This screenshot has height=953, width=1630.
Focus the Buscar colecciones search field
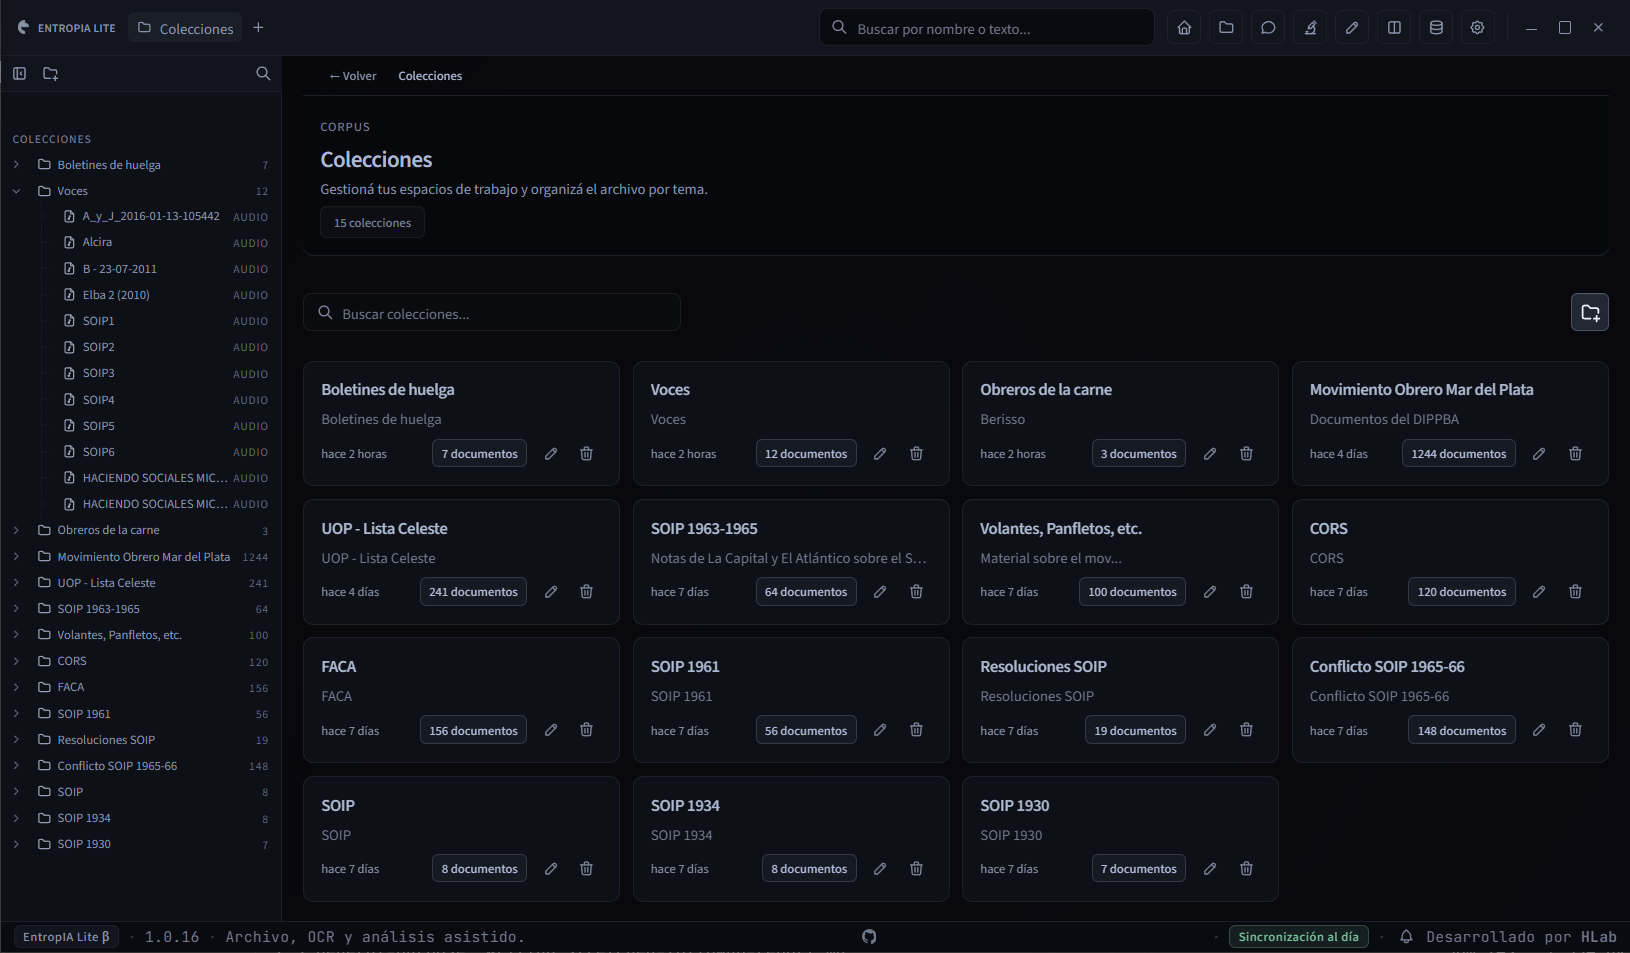tap(492, 313)
